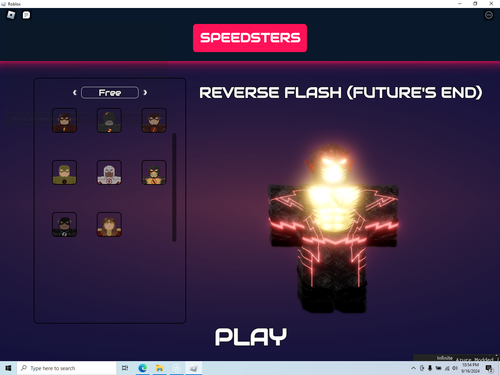The image size is (500, 375).
Task: Click the character list scrollbar
Action: [x=174, y=187]
